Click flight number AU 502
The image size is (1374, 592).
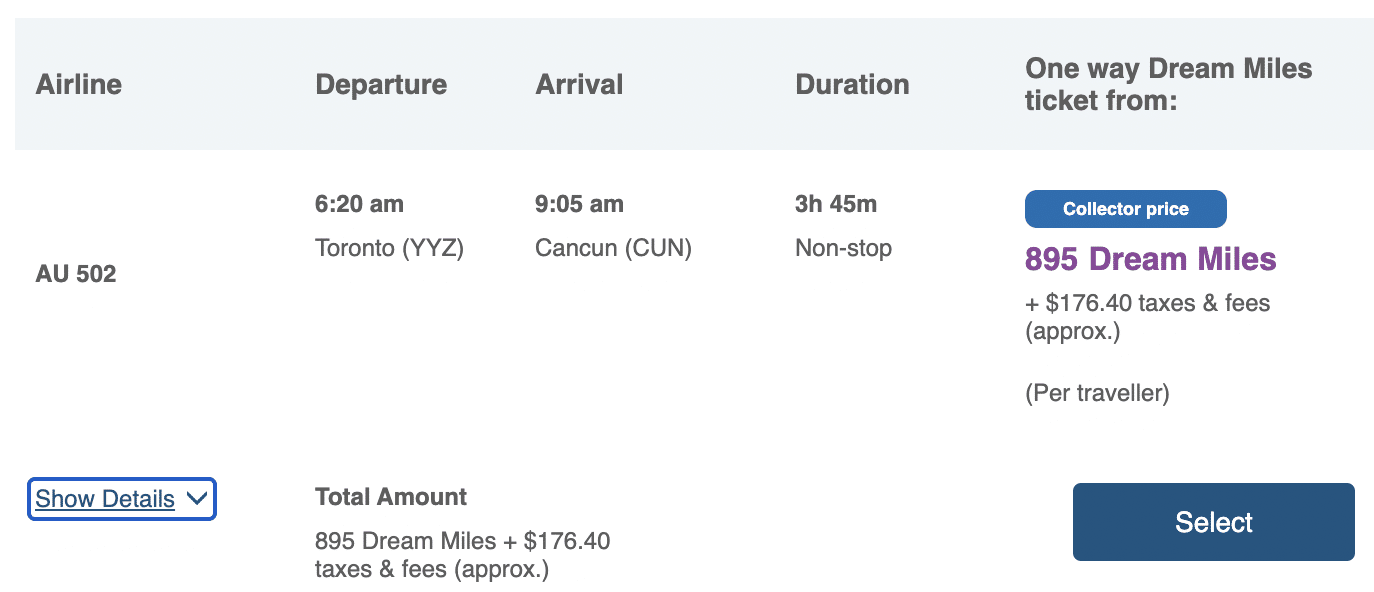click(76, 274)
